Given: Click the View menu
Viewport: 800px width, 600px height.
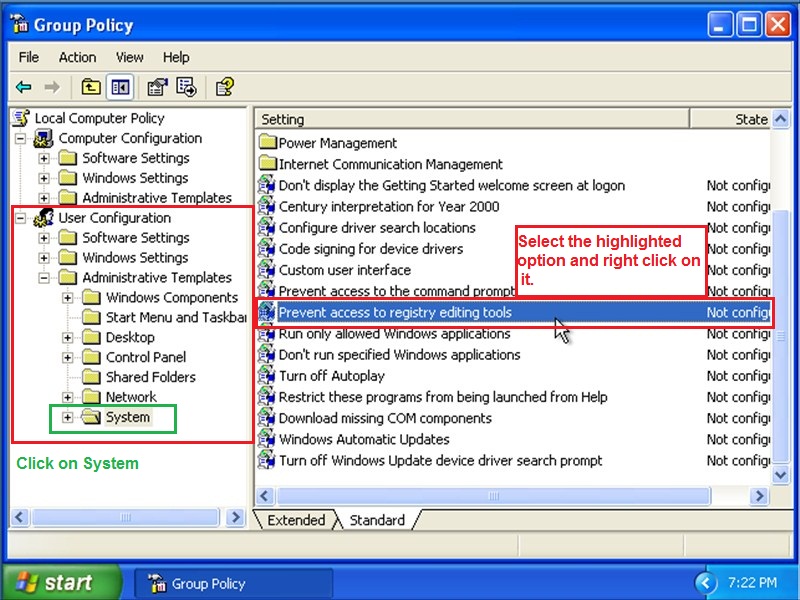Looking at the screenshot, I should coord(129,57).
